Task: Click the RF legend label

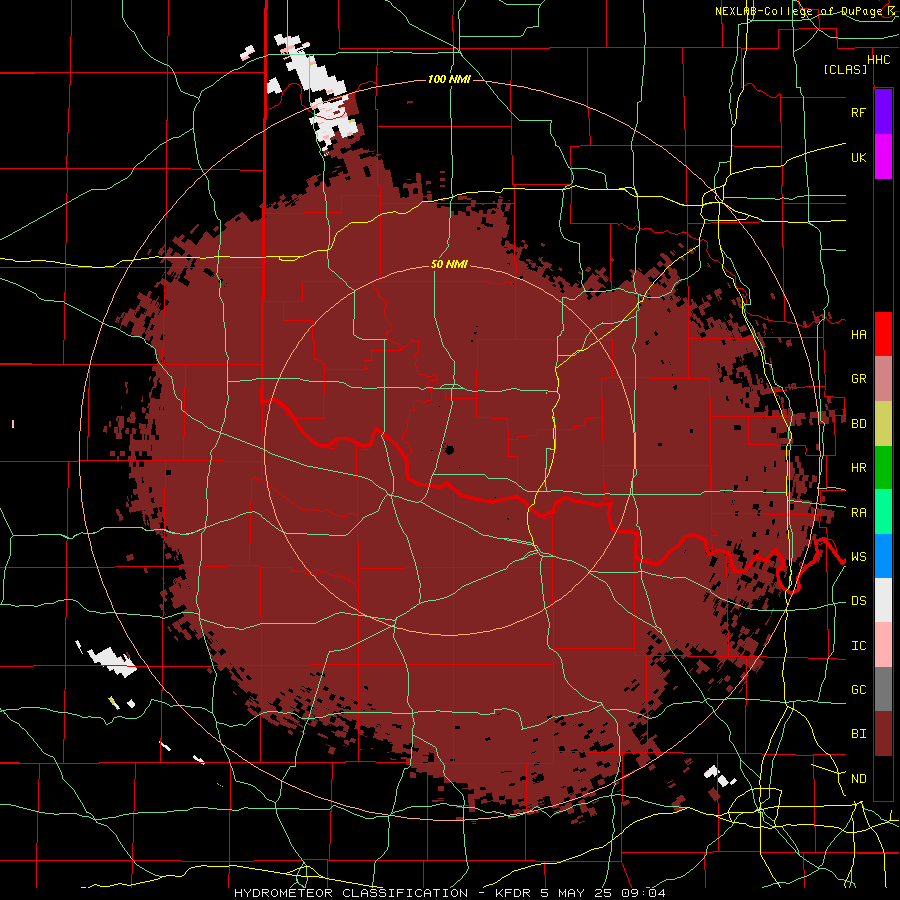Action: coord(858,112)
